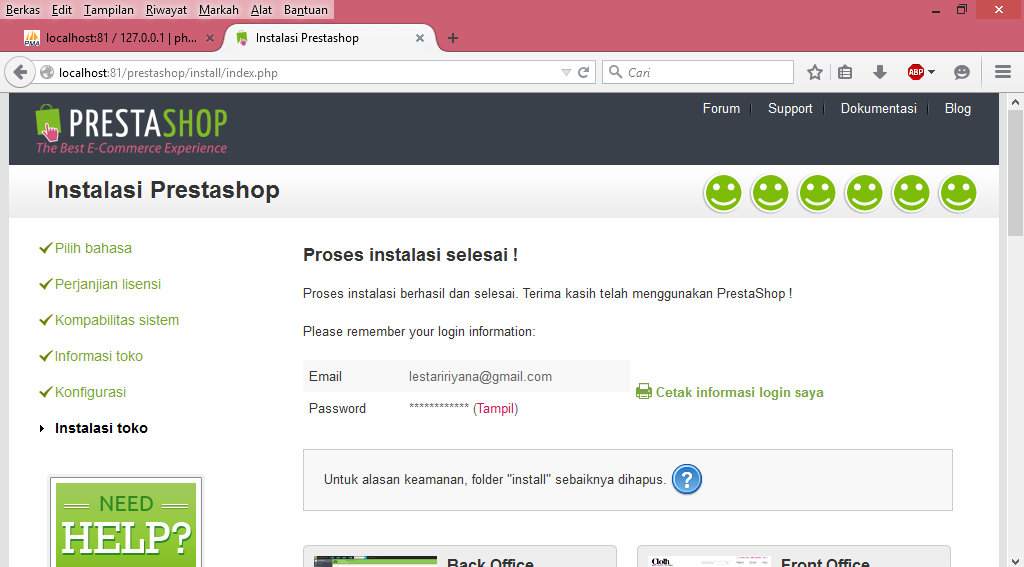1024x567 pixels.
Task: Open the Bantuan menu
Action: click(306, 10)
